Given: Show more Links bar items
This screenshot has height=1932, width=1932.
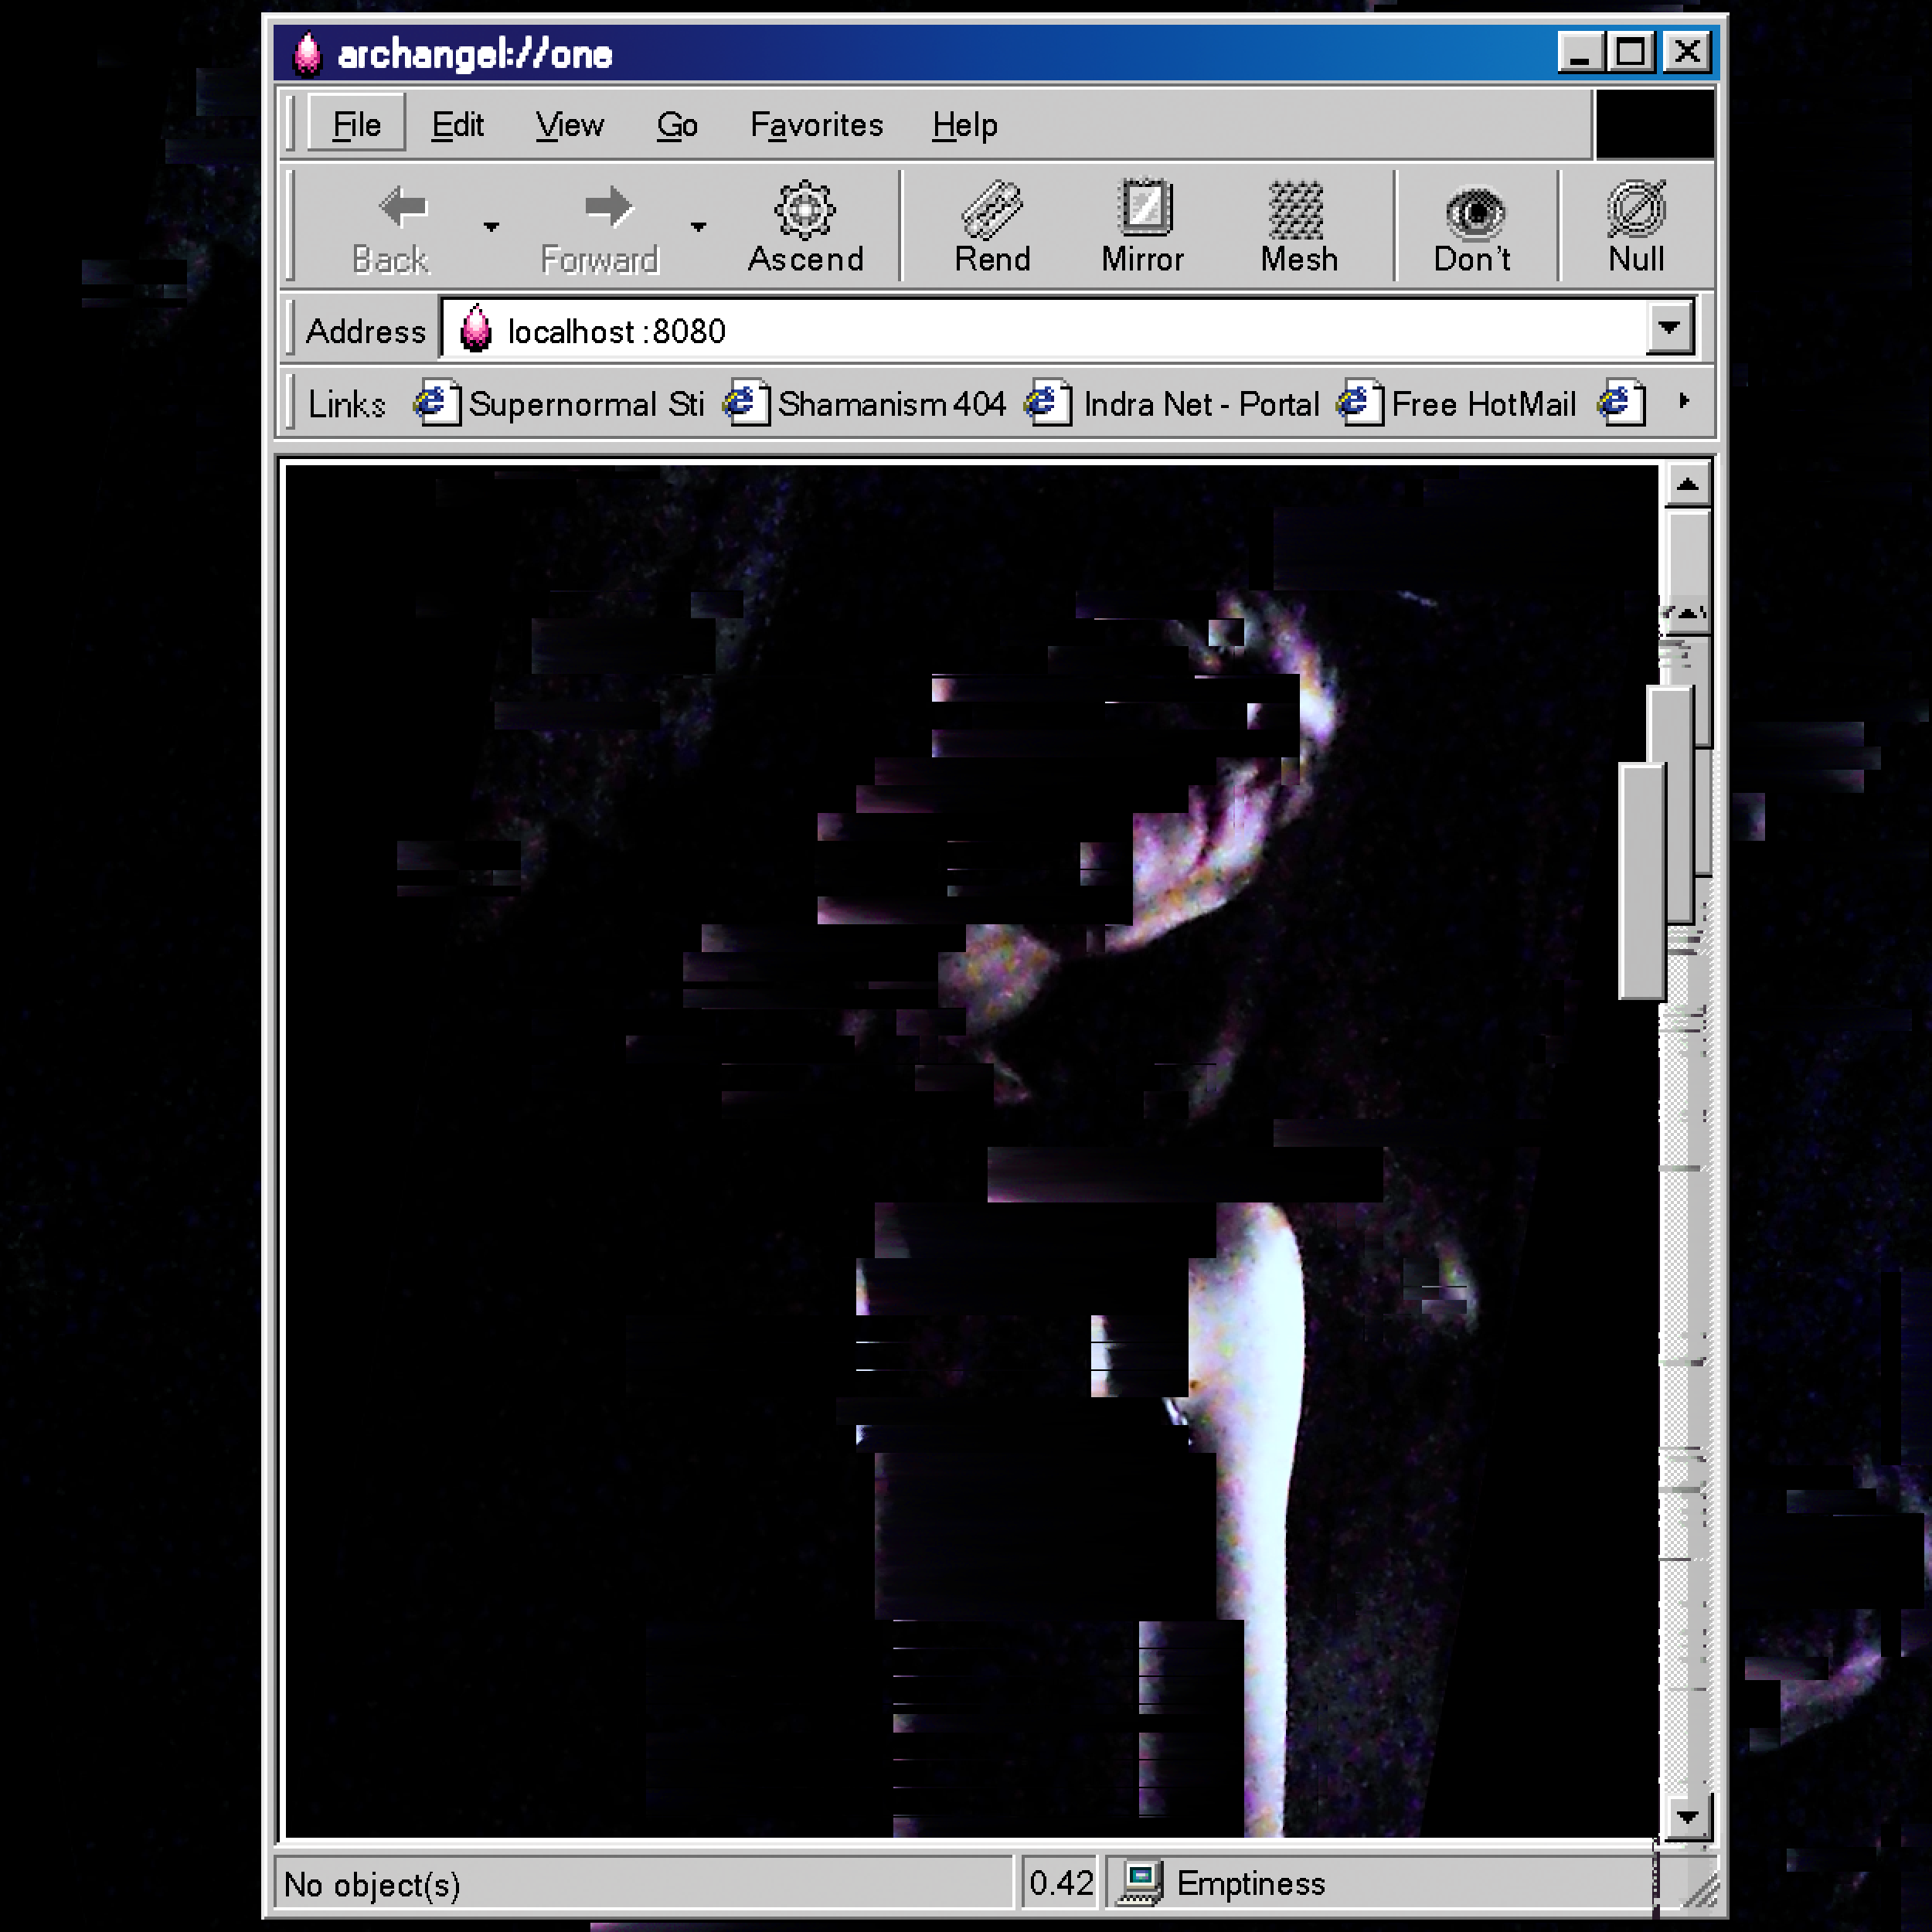Looking at the screenshot, I should [x=1684, y=401].
